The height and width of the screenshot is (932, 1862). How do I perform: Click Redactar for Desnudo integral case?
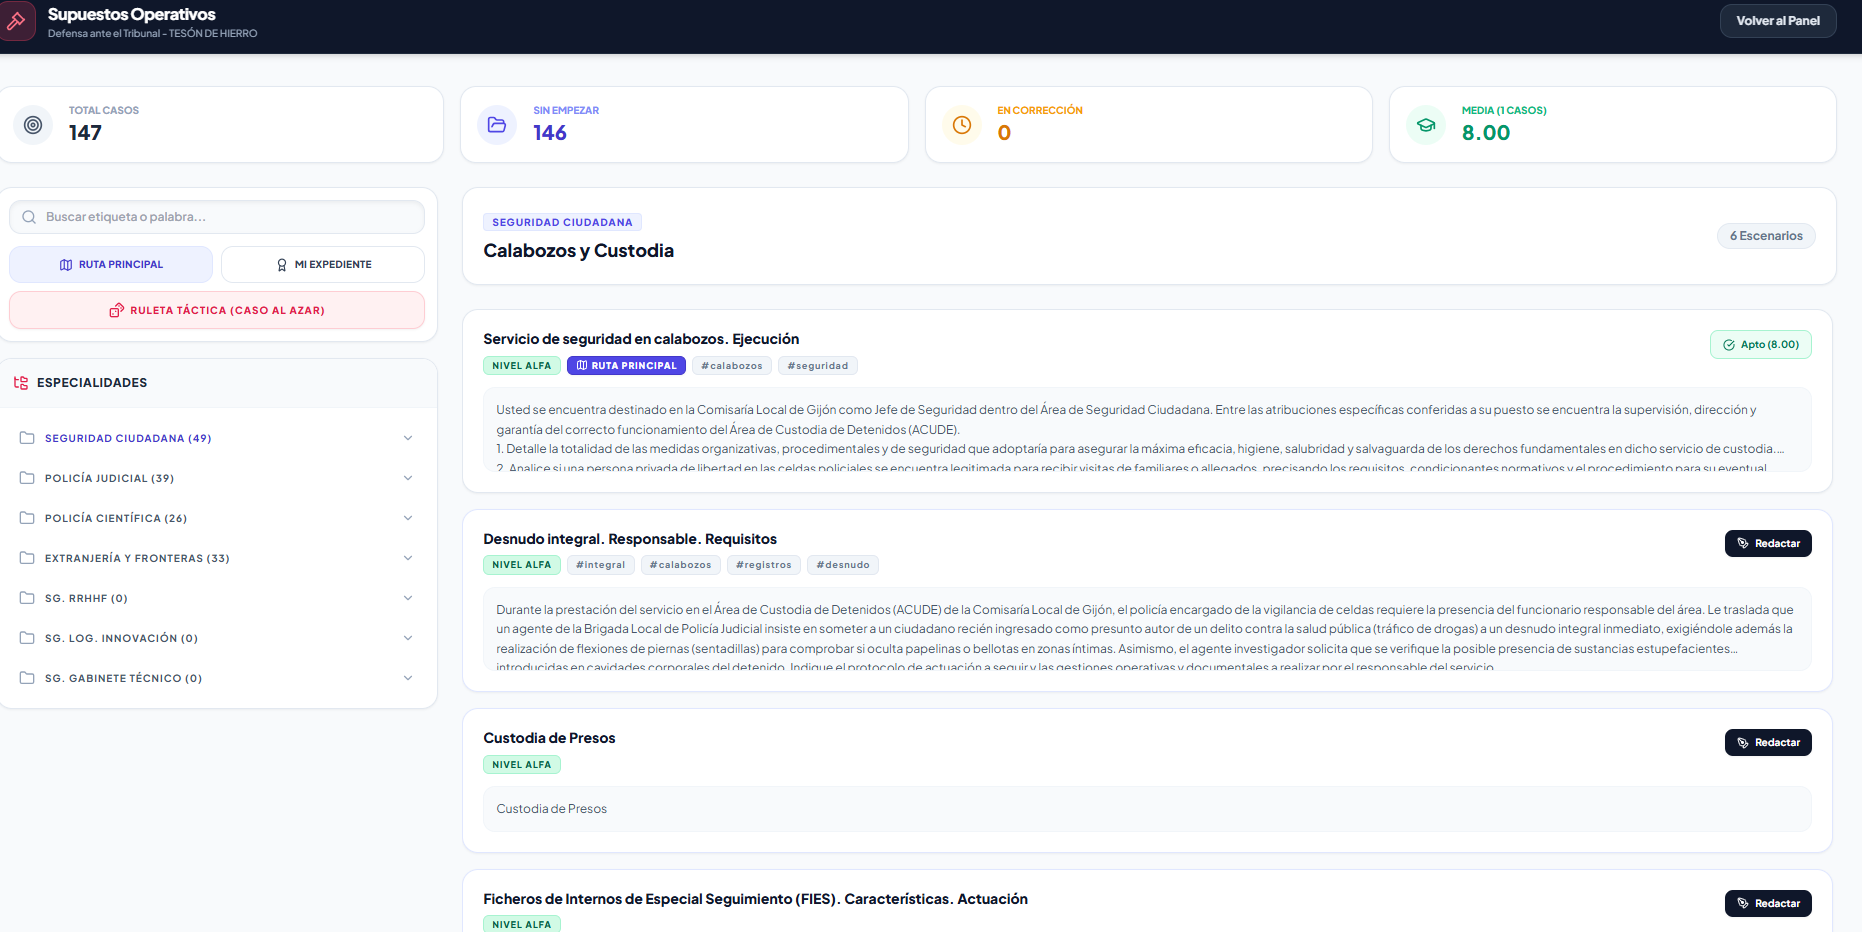1768,543
